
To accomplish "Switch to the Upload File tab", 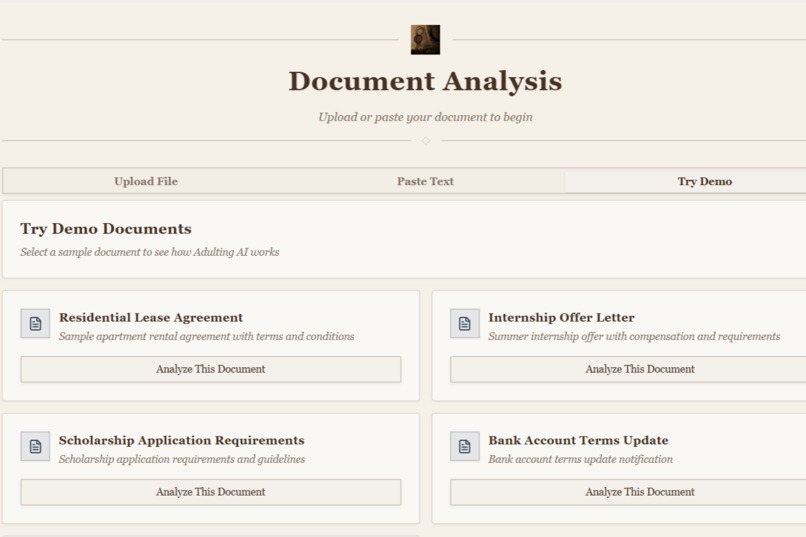I will (x=146, y=181).
